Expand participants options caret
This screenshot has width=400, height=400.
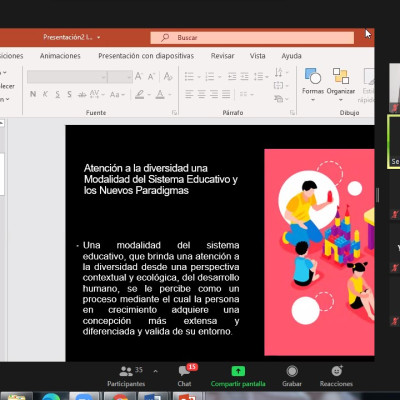[x=155, y=371]
